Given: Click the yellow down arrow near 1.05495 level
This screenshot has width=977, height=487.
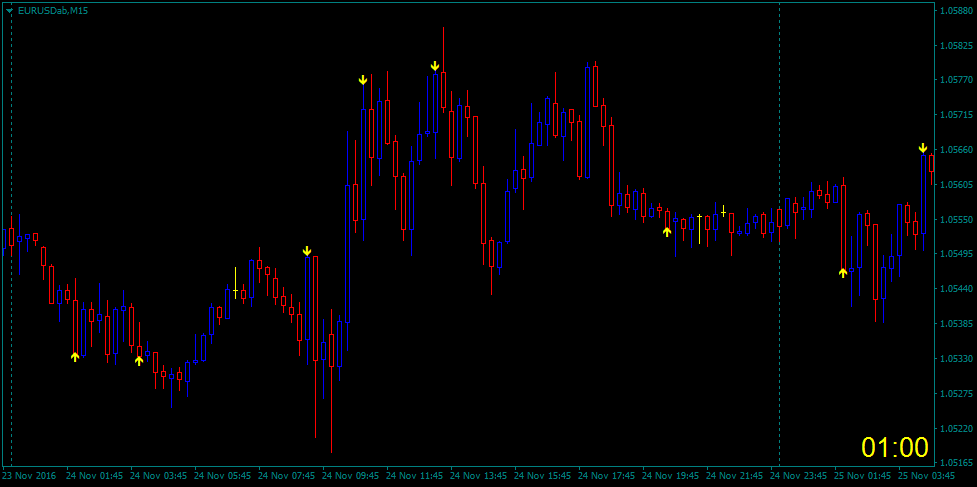Looking at the screenshot, I should pyautogui.click(x=307, y=250).
